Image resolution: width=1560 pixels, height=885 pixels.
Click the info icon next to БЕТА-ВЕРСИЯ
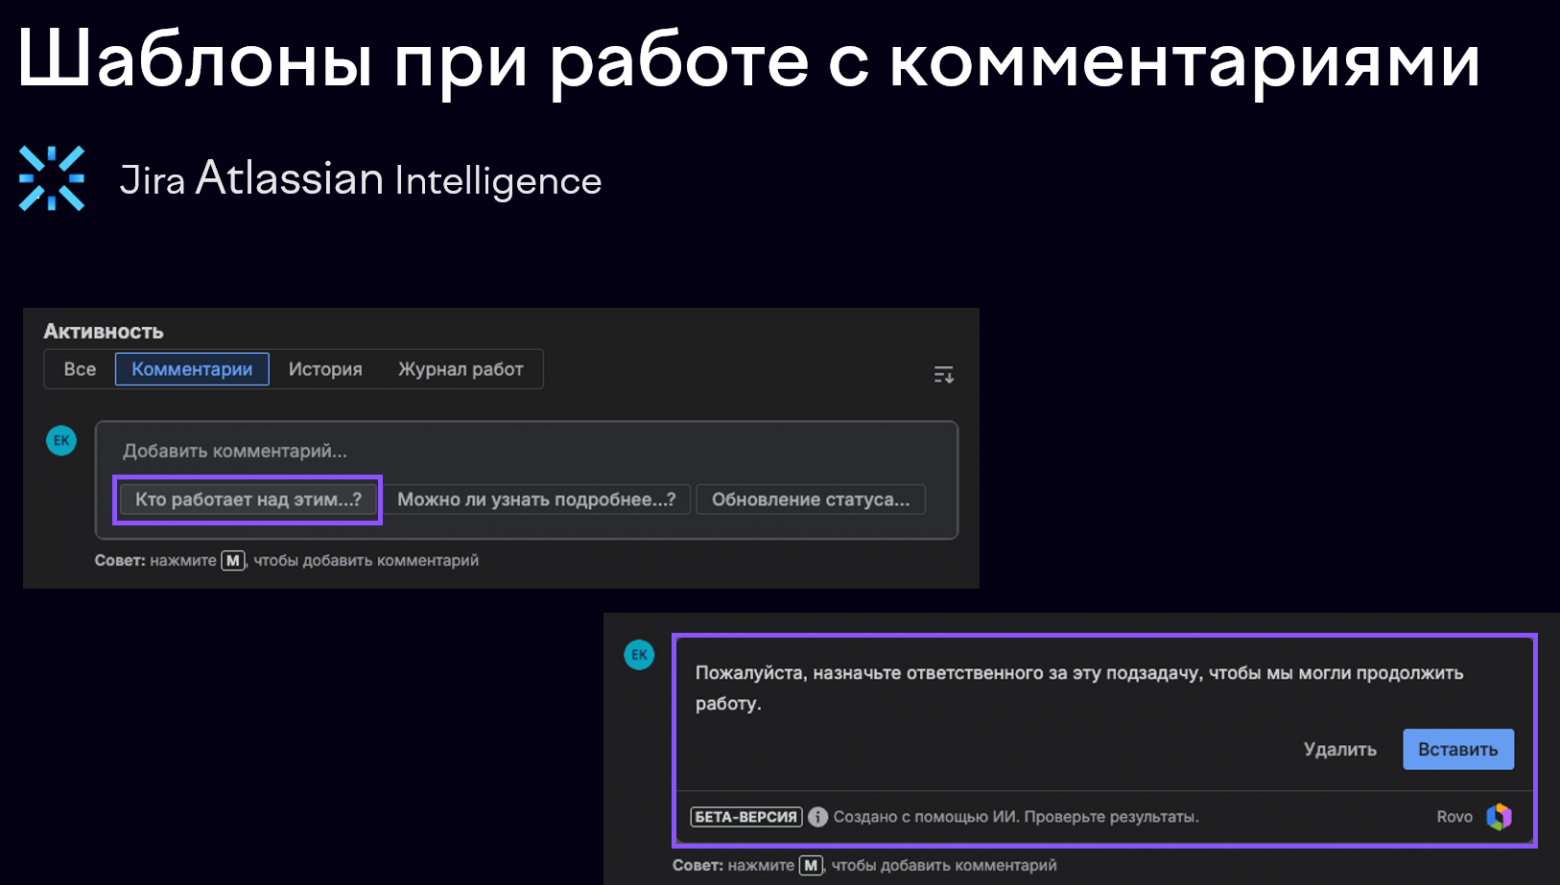pos(818,817)
